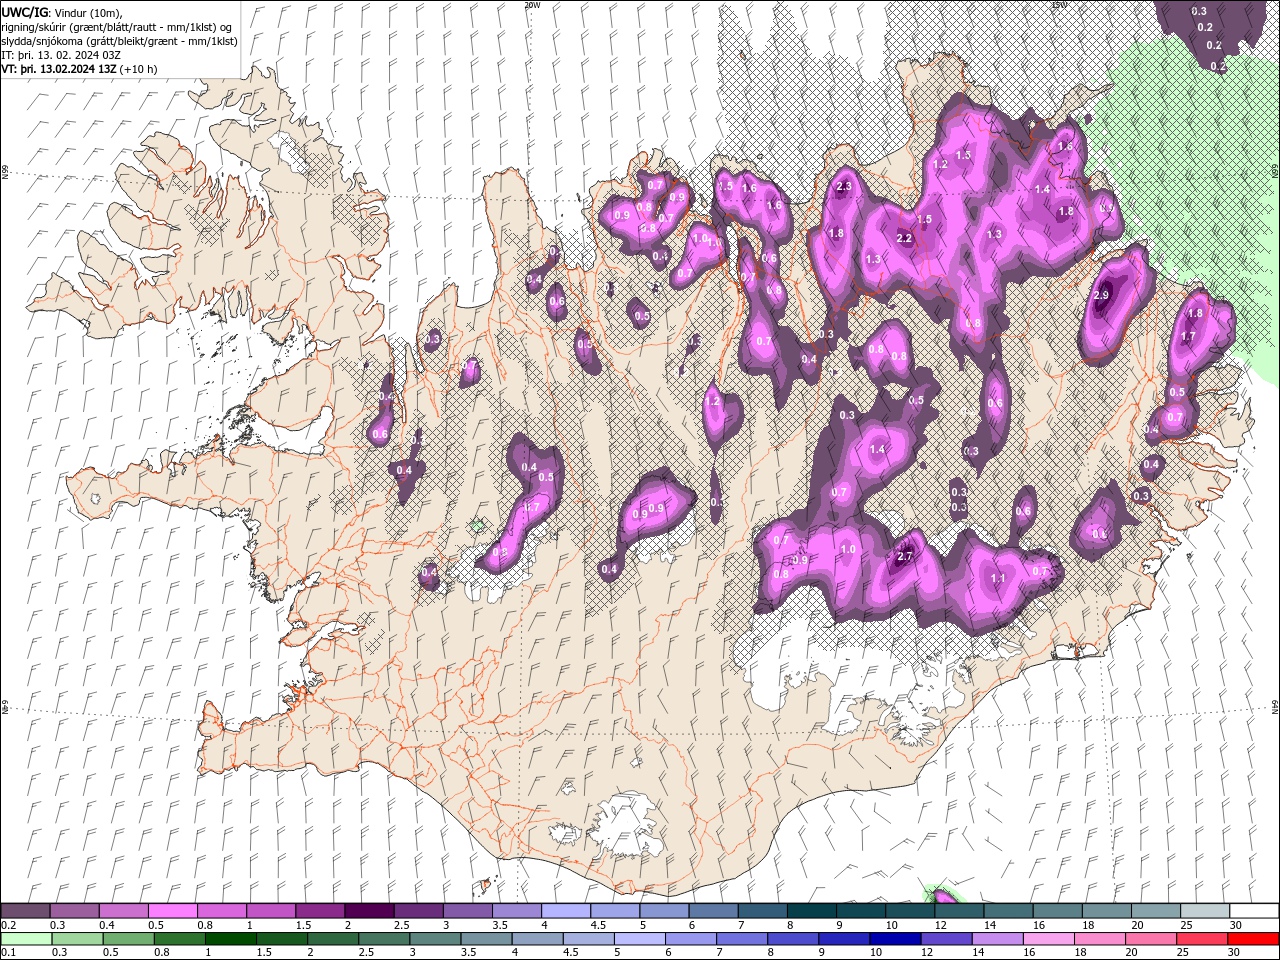
Task: Click the 2.2 snowfall value on the map
Action: coord(904,238)
